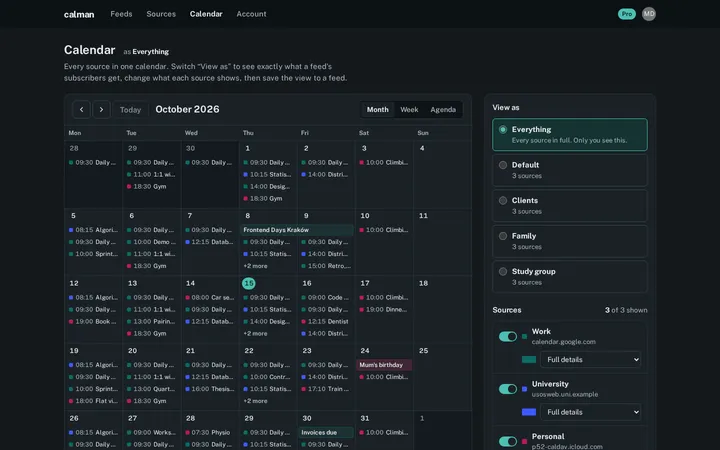
Task: Open 09:00 Code... event on October 16
Action: pos(326,297)
